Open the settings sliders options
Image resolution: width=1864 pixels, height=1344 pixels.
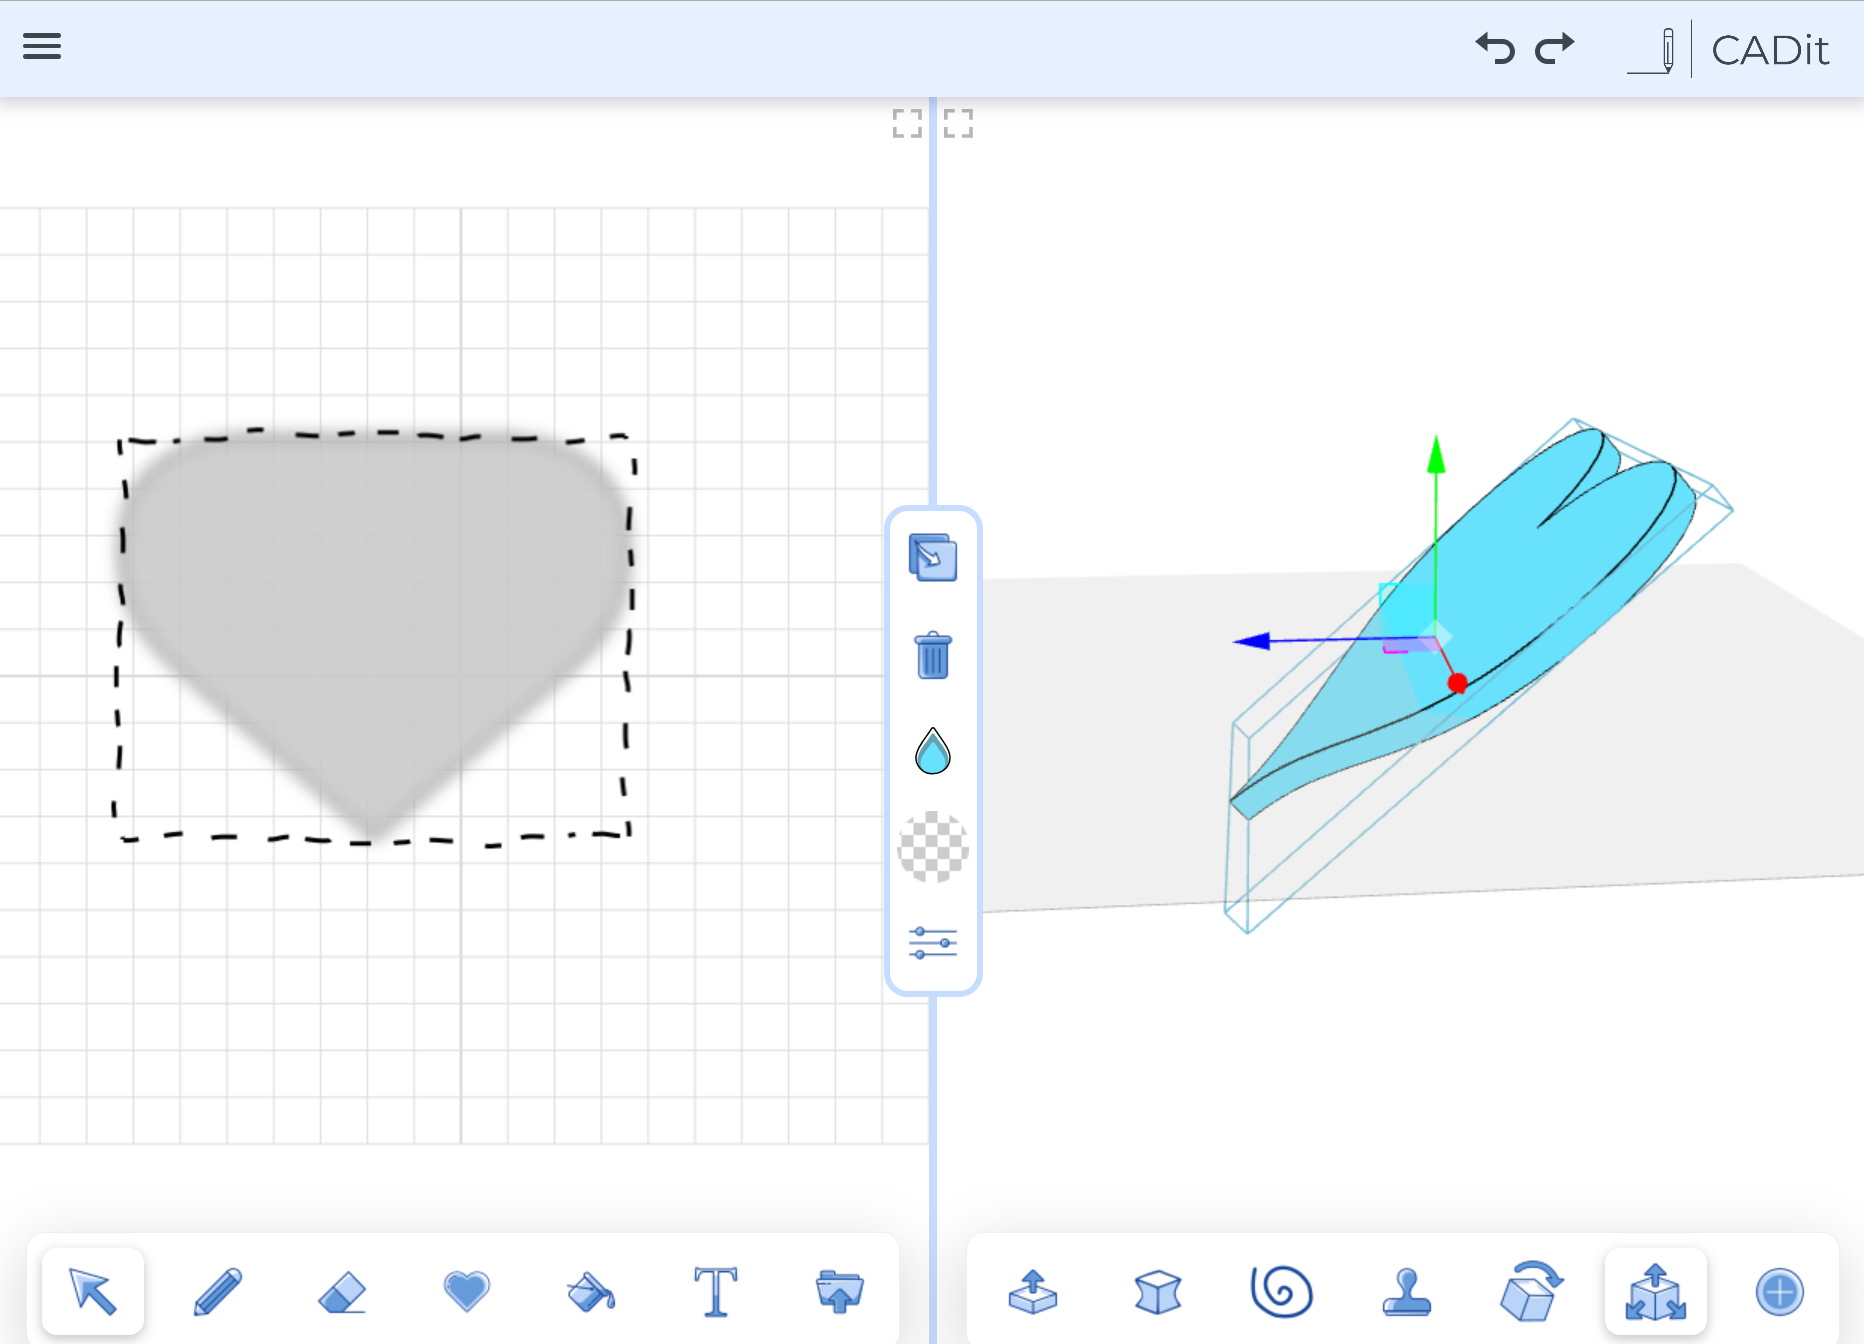[x=933, y=943]
